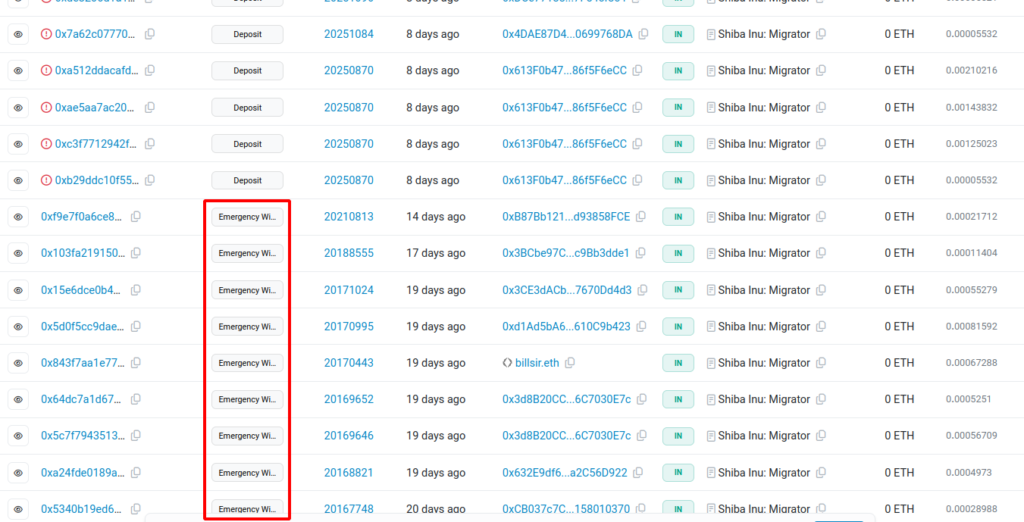This screenshot has width=1024, height=522.
Task: Click Emergency Wi... badge for 0x5d0f5cc9dae
Action: coord(248,326)
